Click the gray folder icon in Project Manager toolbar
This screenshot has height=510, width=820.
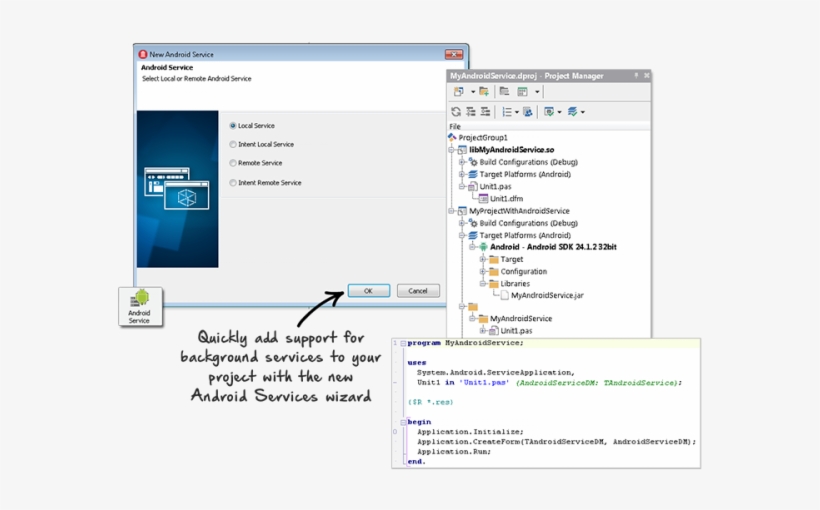coord(504,92)
